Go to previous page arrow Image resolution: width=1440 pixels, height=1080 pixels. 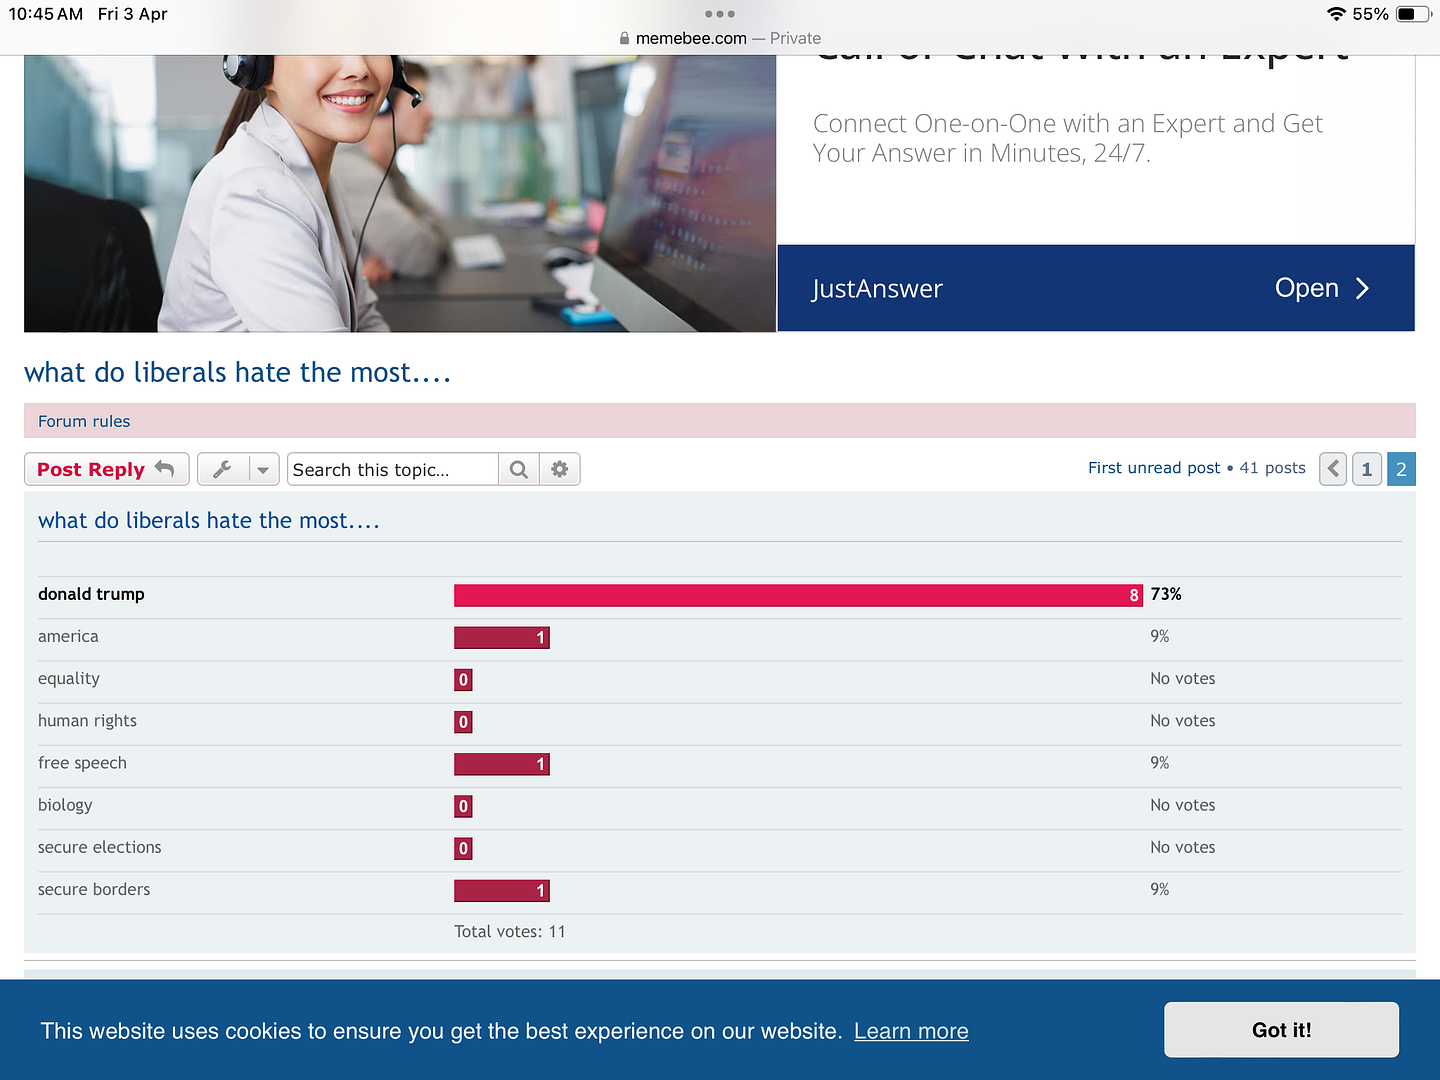click(1333, 469)
